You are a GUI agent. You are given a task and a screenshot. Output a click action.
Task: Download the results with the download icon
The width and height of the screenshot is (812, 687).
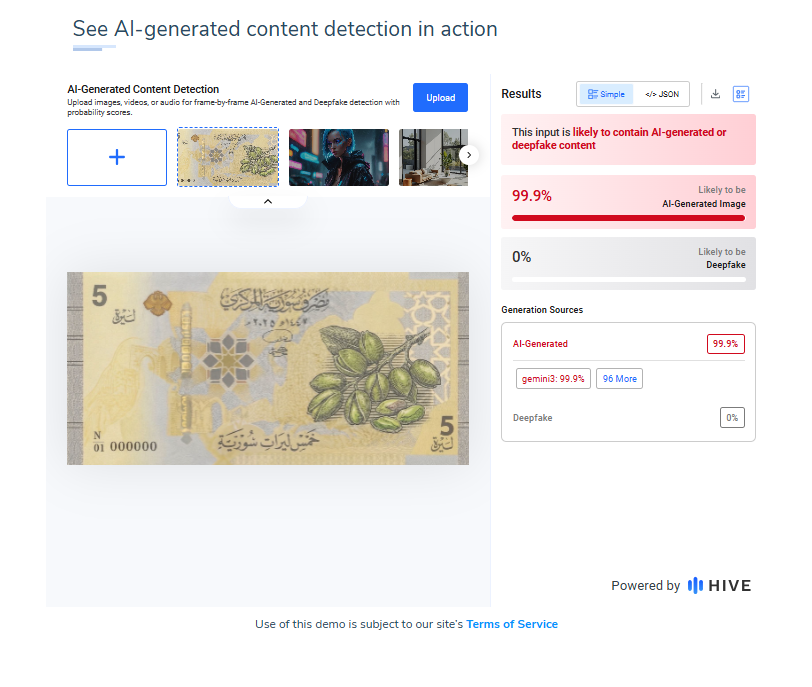[x=715, y=94]
